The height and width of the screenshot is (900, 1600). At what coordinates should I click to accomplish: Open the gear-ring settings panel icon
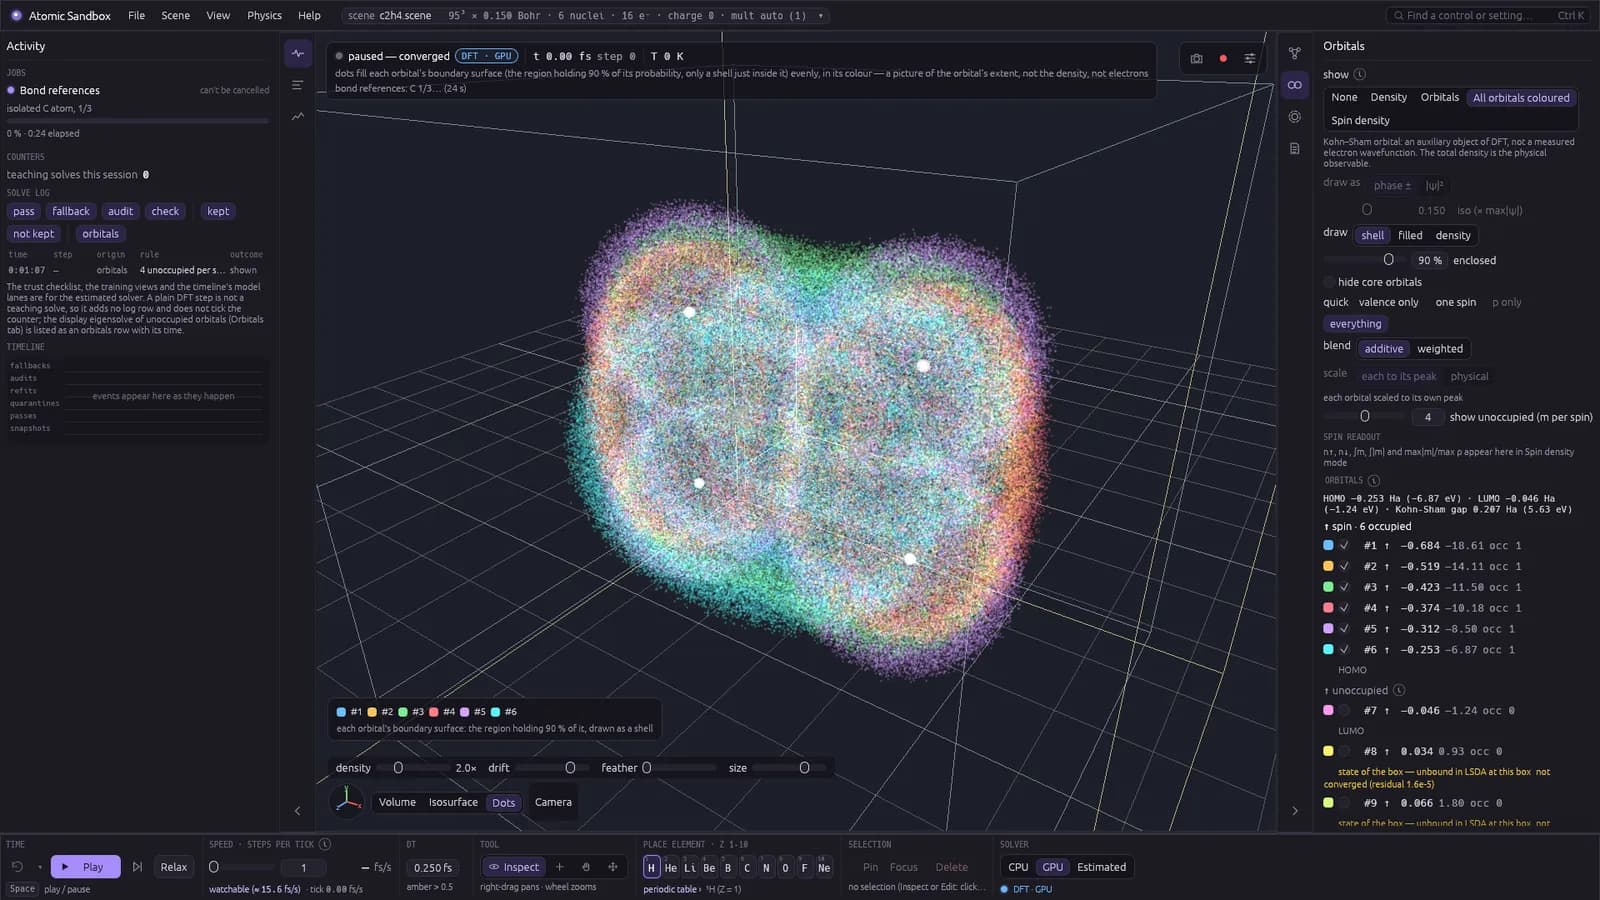(1295, 117)
